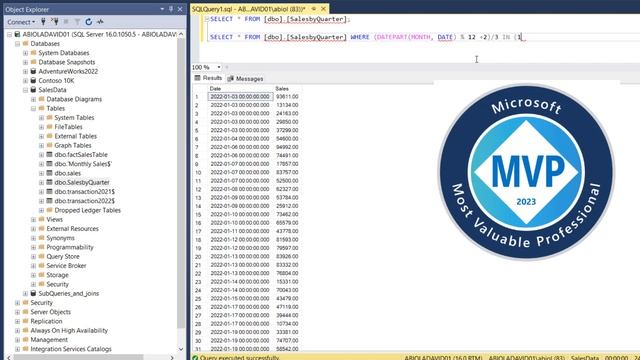Select the dbo.transaction2021$ table icon
640x360 pixels.
tap(49, 191)
